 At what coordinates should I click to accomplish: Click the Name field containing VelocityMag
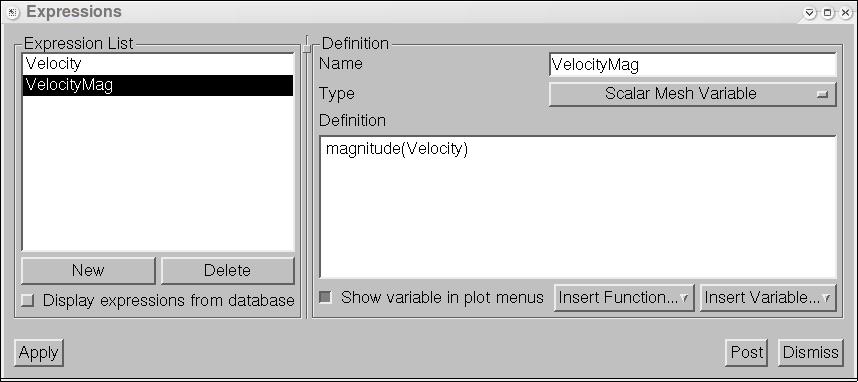pyautogui.click(x=692, y=65)
